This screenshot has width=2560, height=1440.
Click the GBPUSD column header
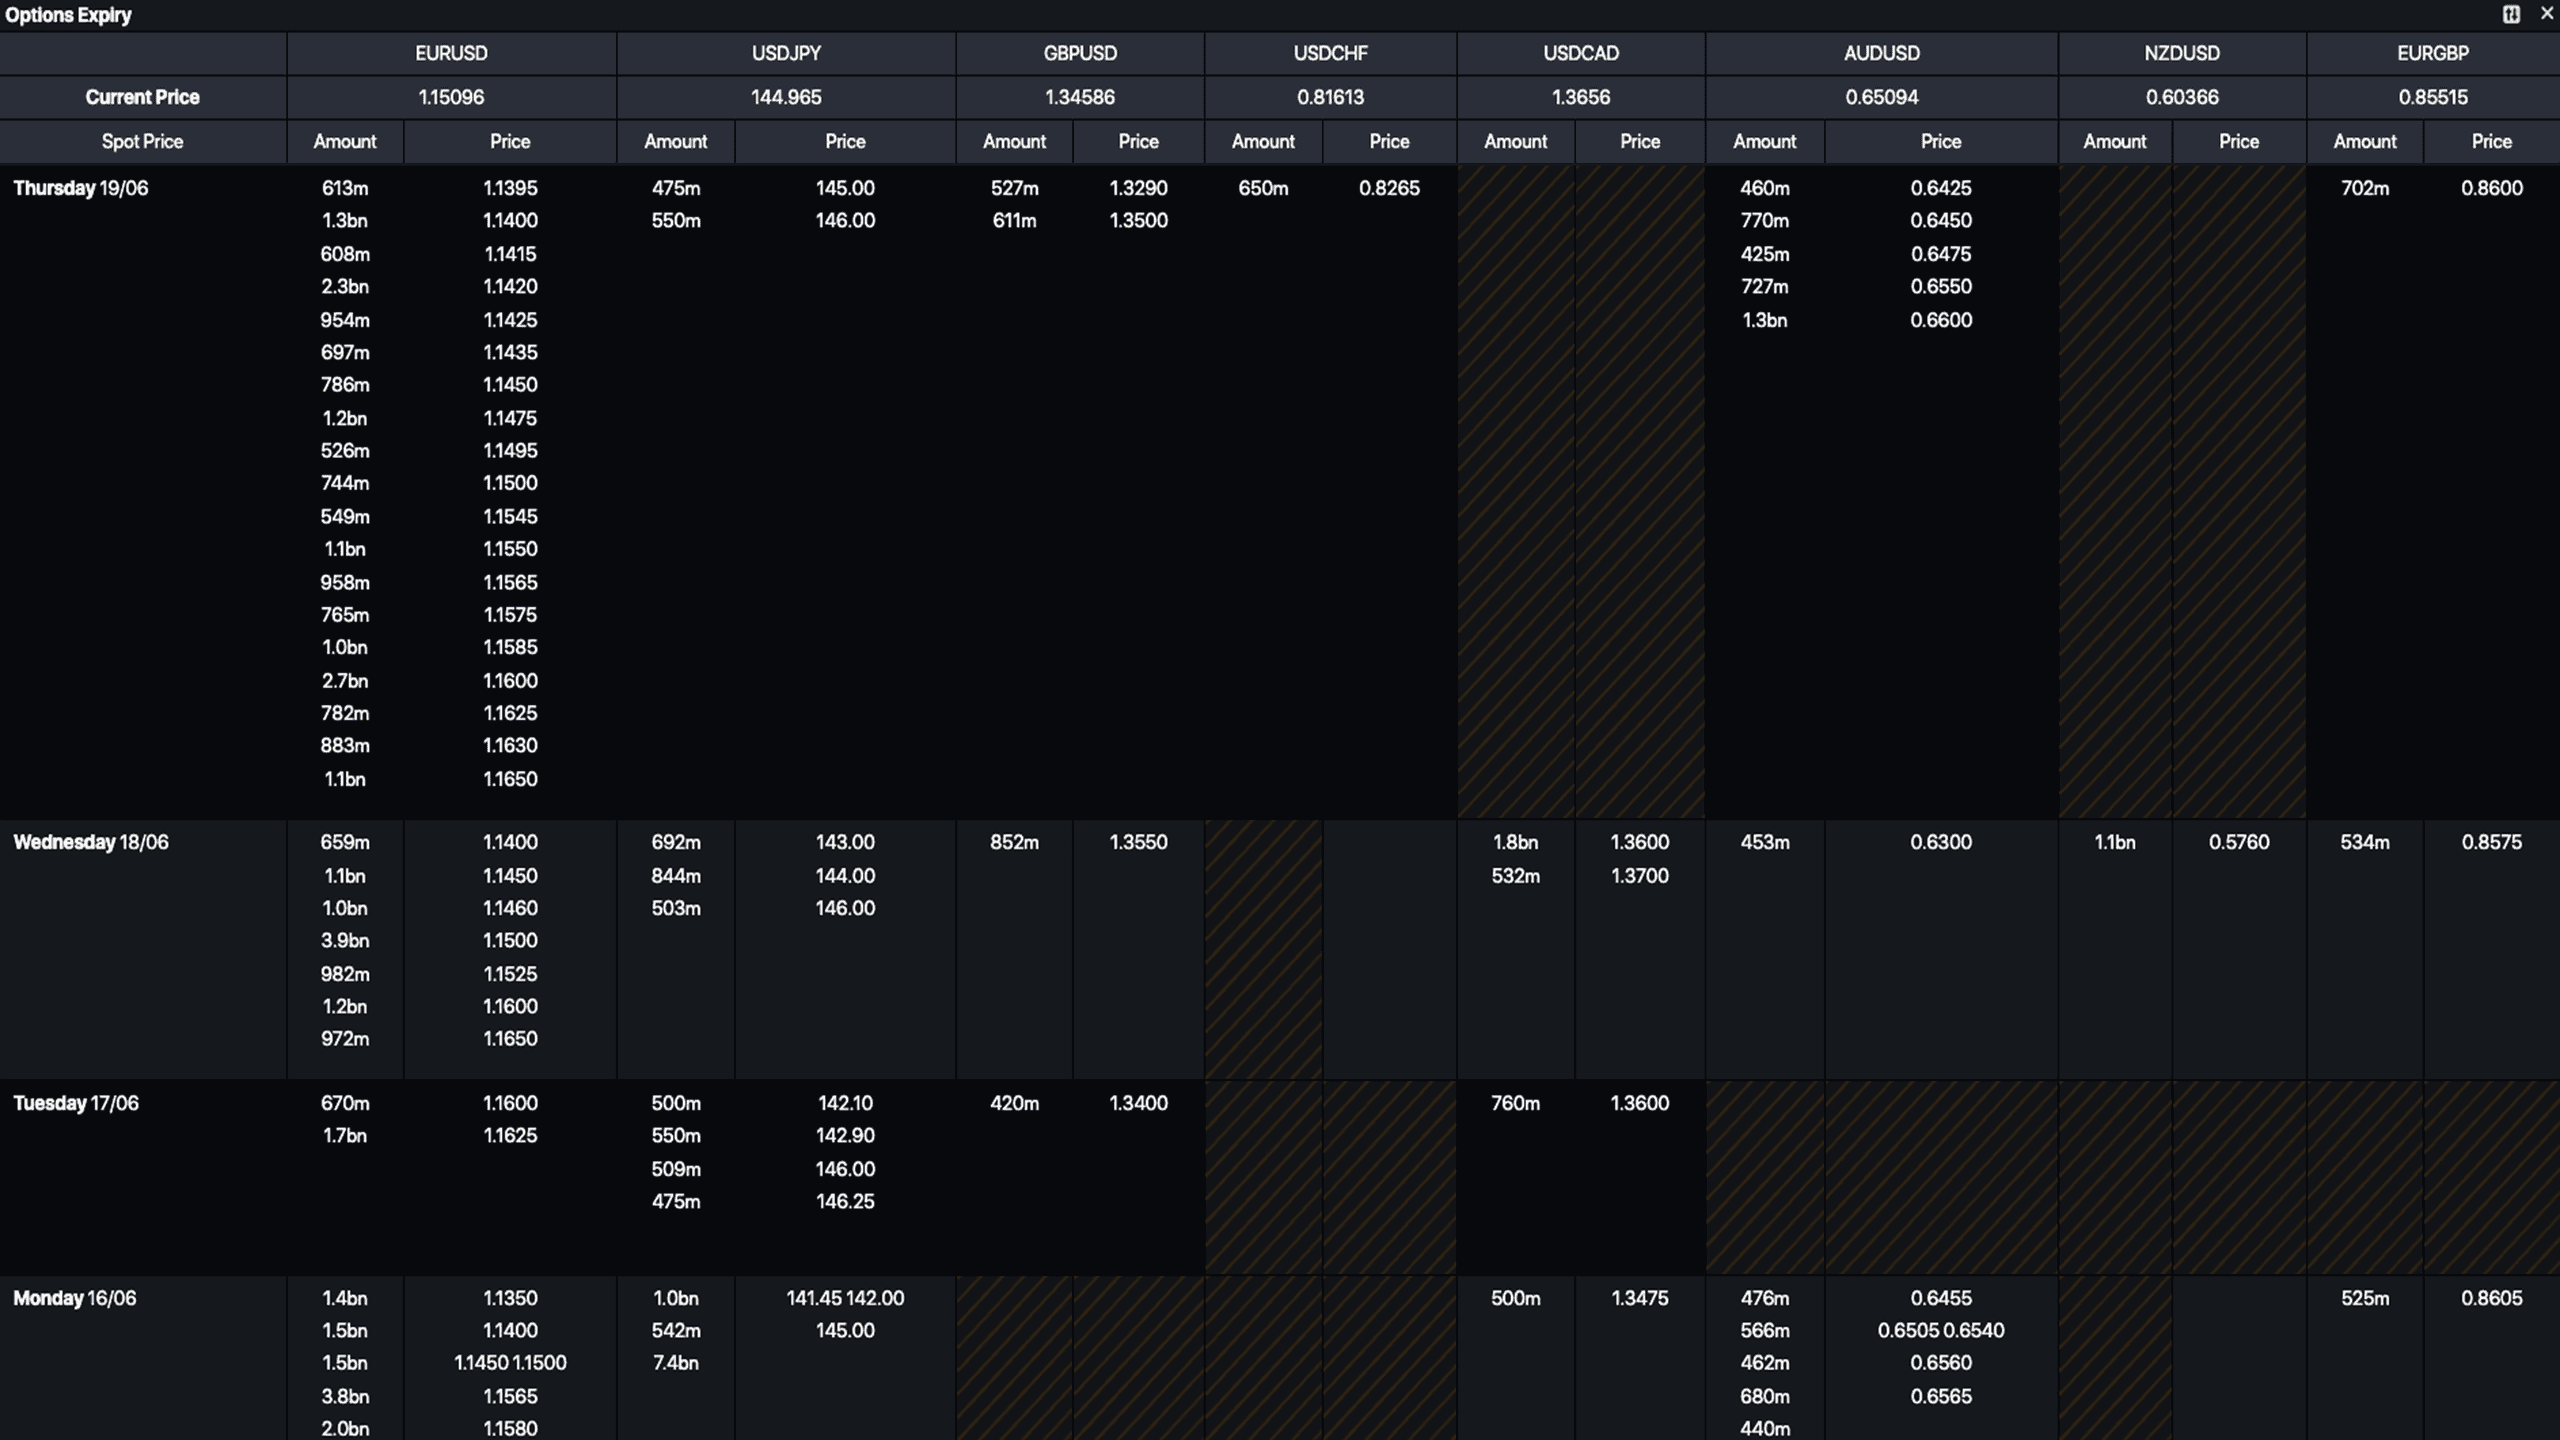1080,53
